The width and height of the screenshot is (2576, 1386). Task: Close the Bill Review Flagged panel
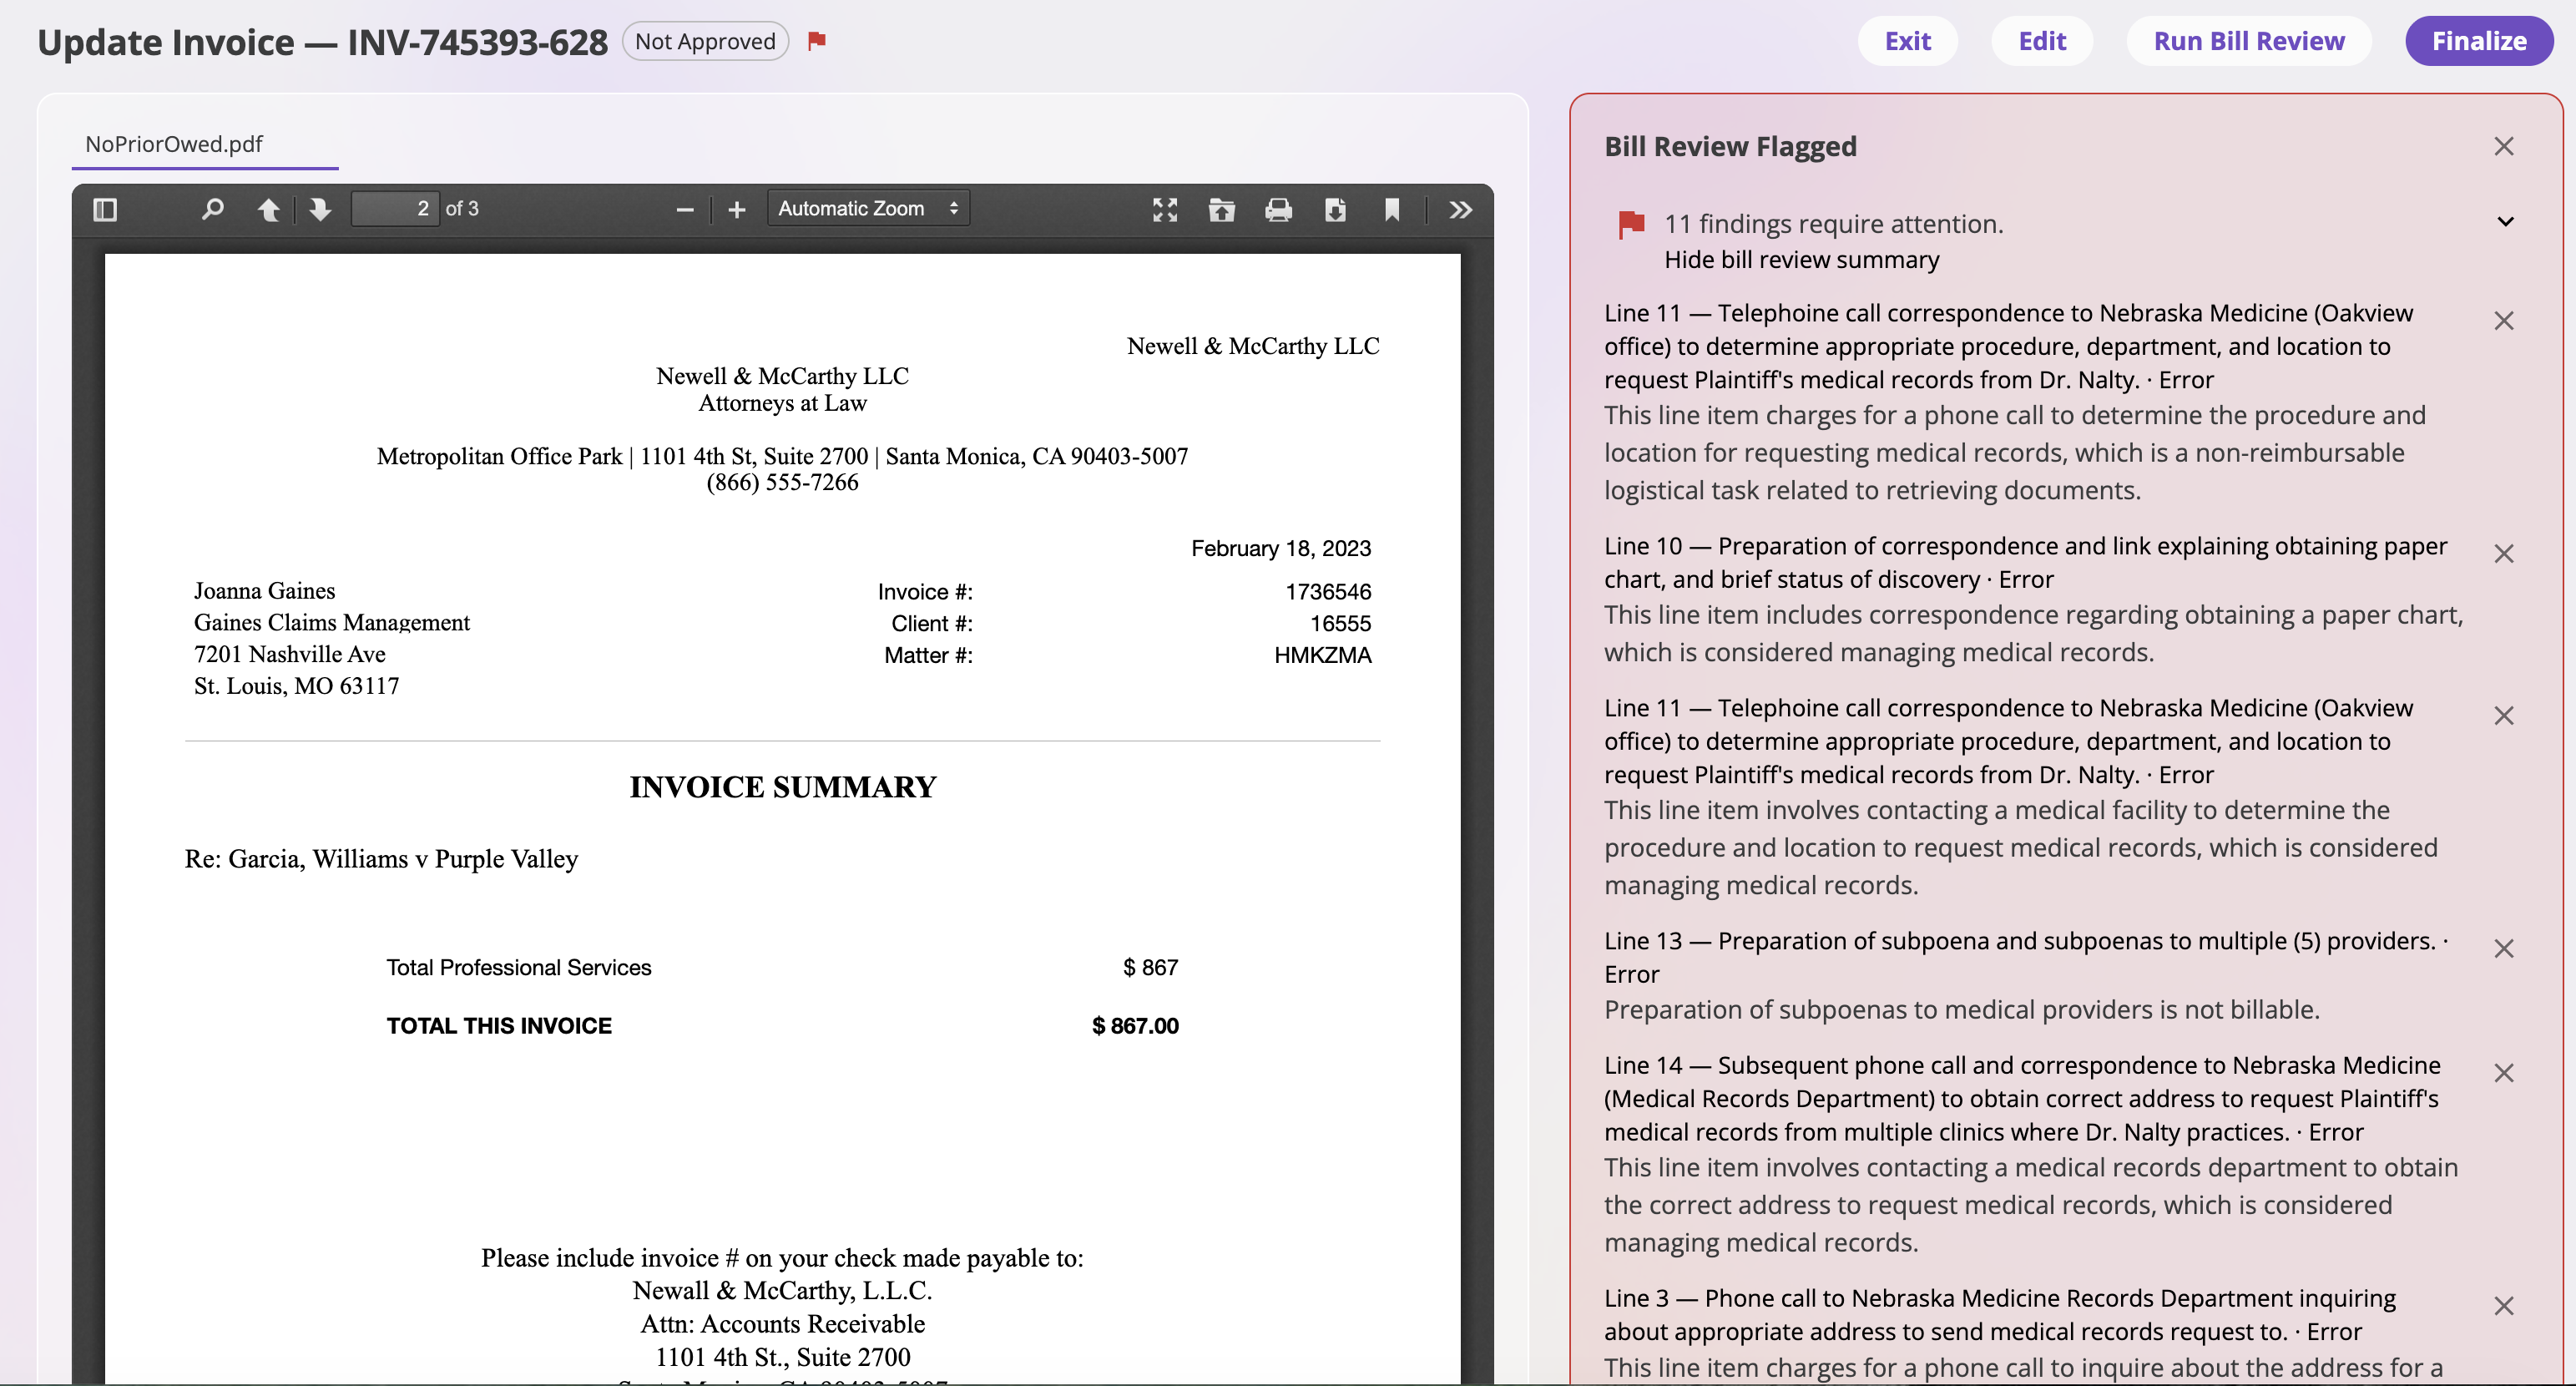pos(2503,146)
